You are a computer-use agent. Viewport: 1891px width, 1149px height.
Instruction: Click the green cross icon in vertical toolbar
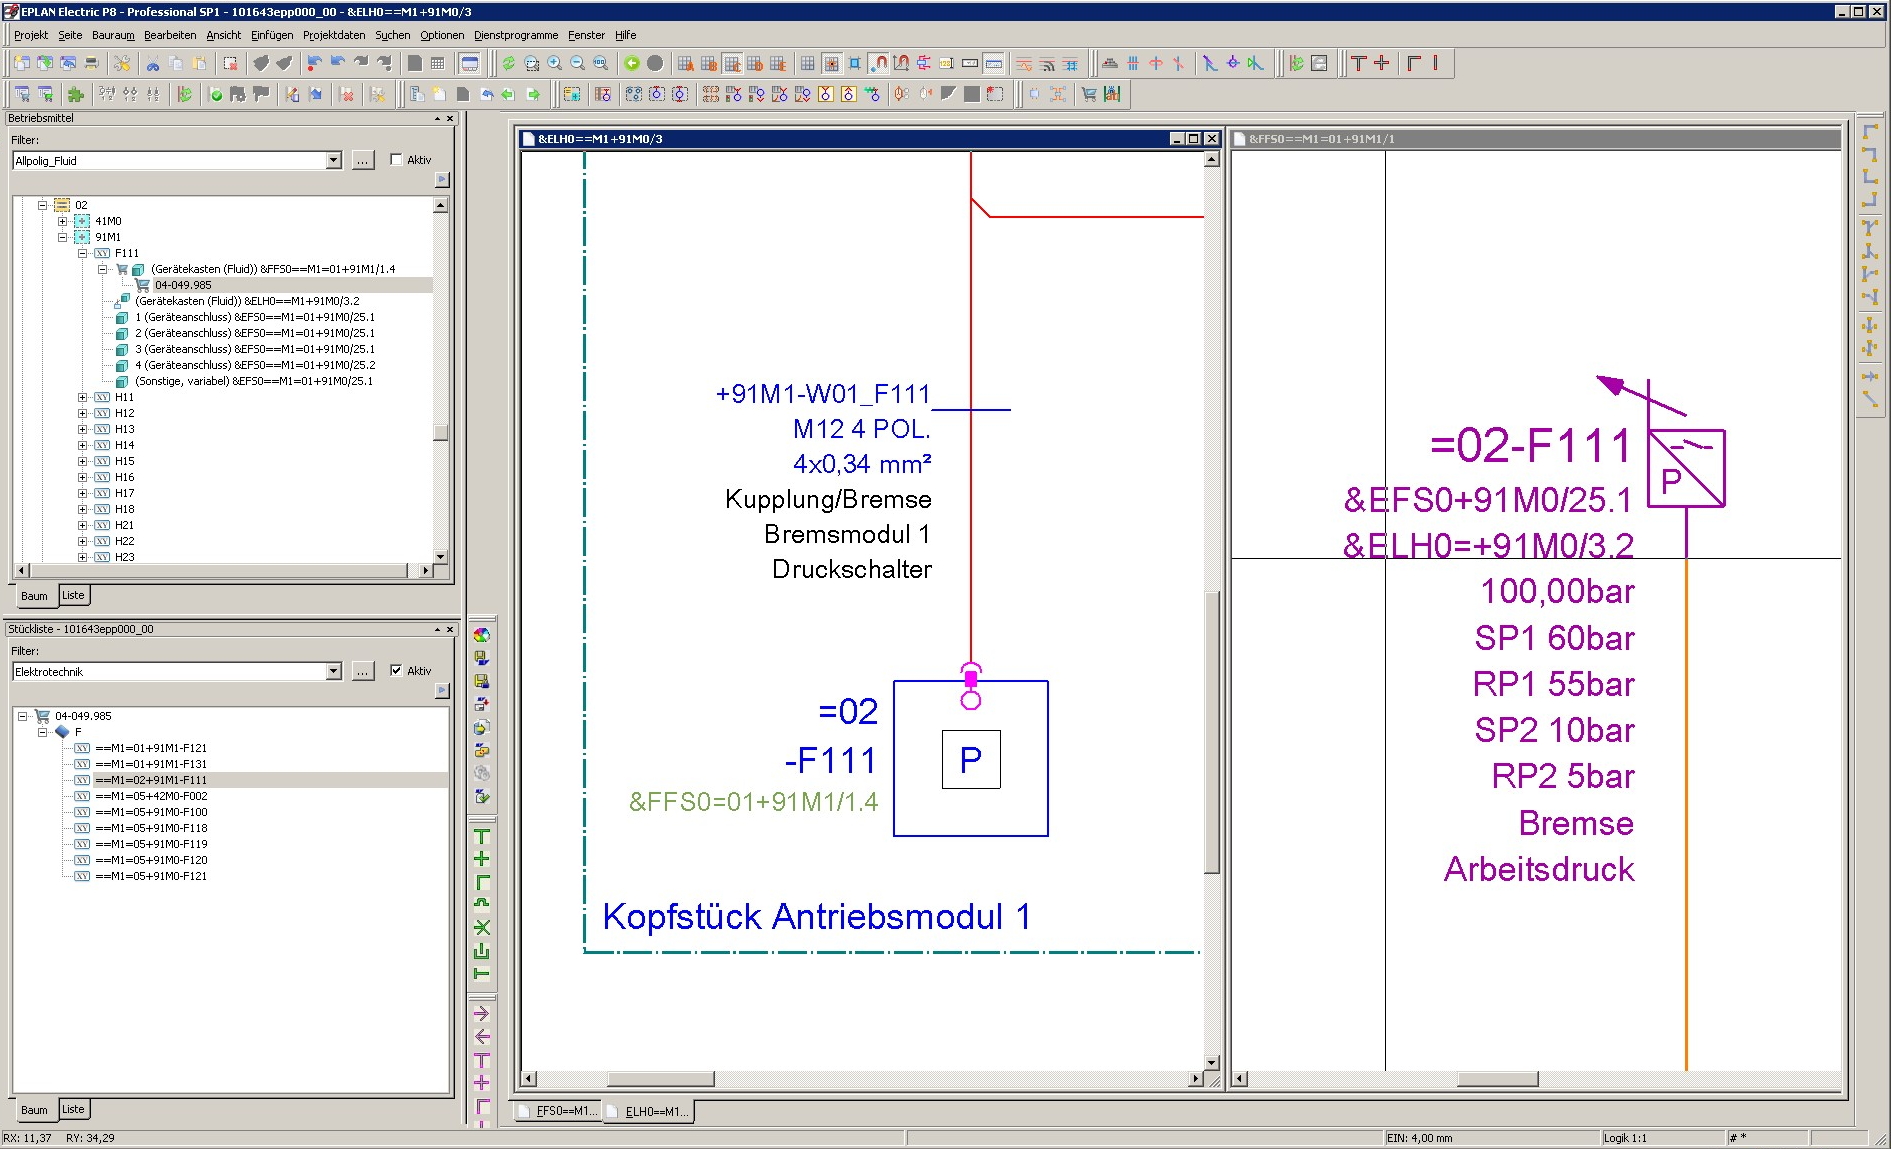[481, 859]
